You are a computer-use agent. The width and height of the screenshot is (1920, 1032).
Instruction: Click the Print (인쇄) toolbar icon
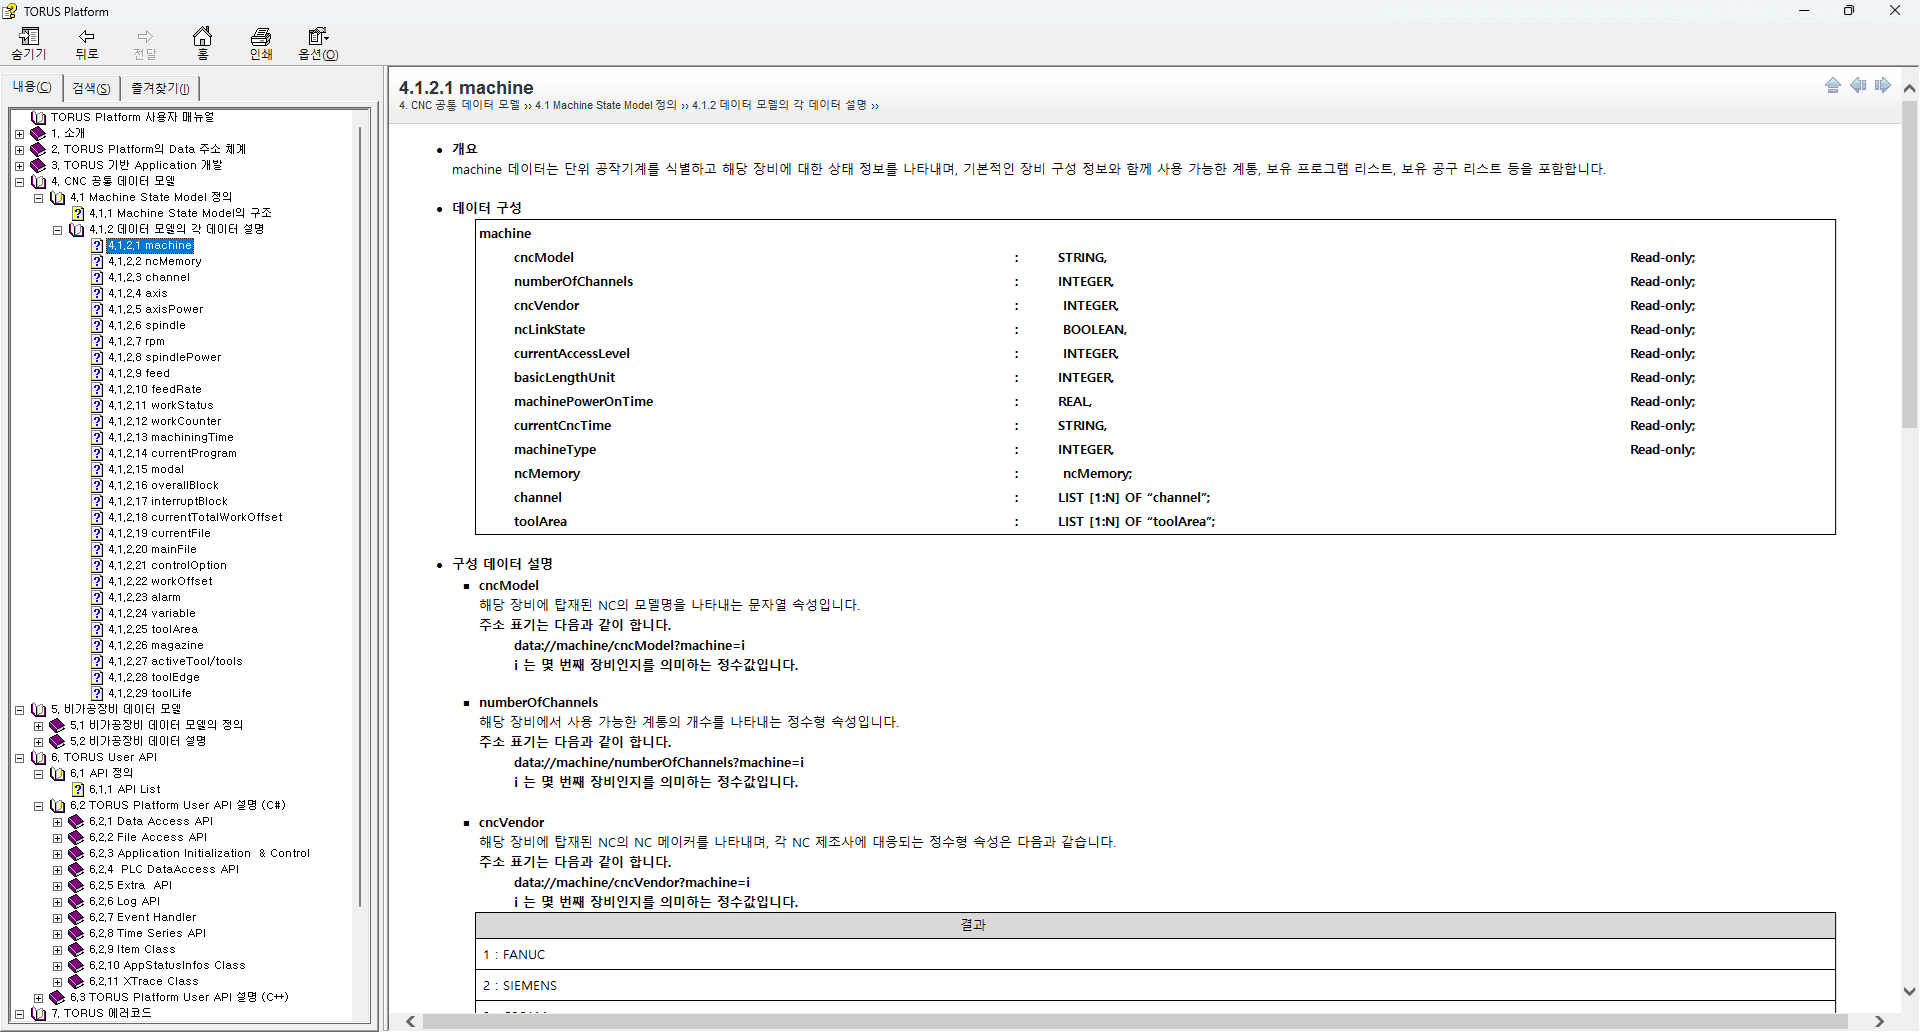tap(261, 43)
